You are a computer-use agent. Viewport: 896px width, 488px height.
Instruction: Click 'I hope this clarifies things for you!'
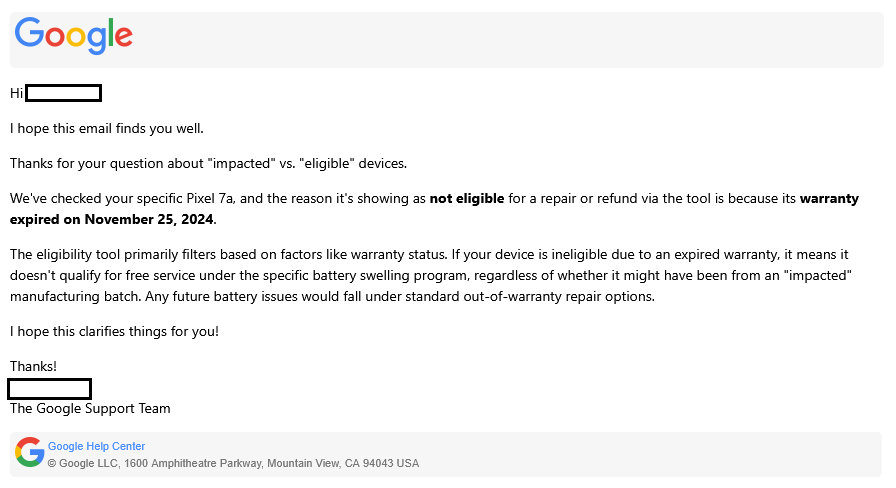coord(114,331)
